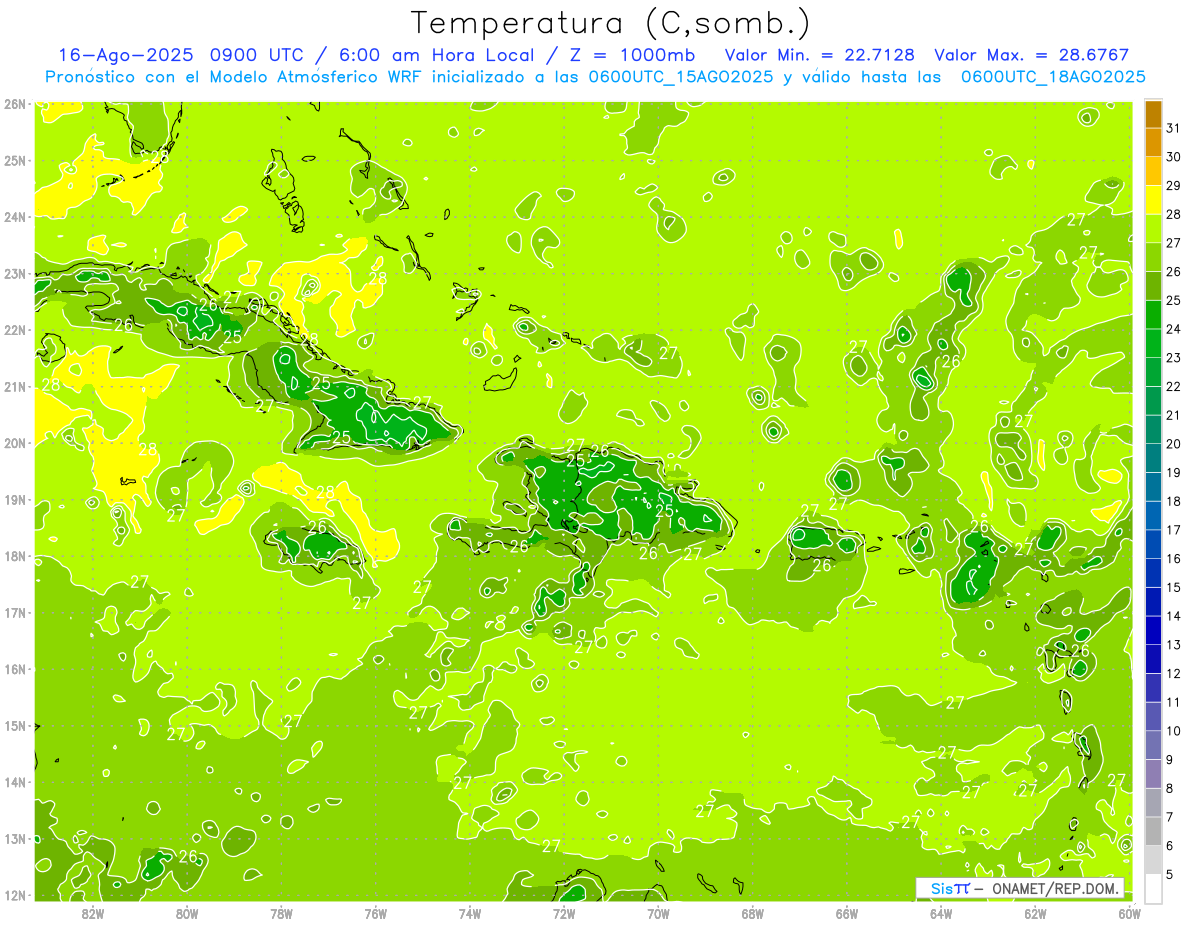The width and height of the screenshot is (1200, 927).
Task: Select the color scale segment between 27 and 28
Action: click(x=1153, y=229)
